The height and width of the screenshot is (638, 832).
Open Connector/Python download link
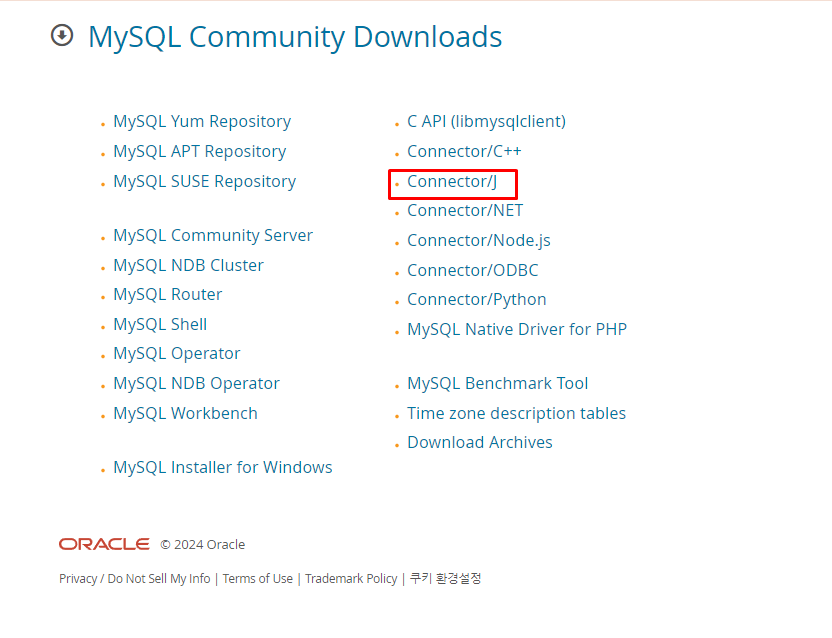(x=476, y=300)
